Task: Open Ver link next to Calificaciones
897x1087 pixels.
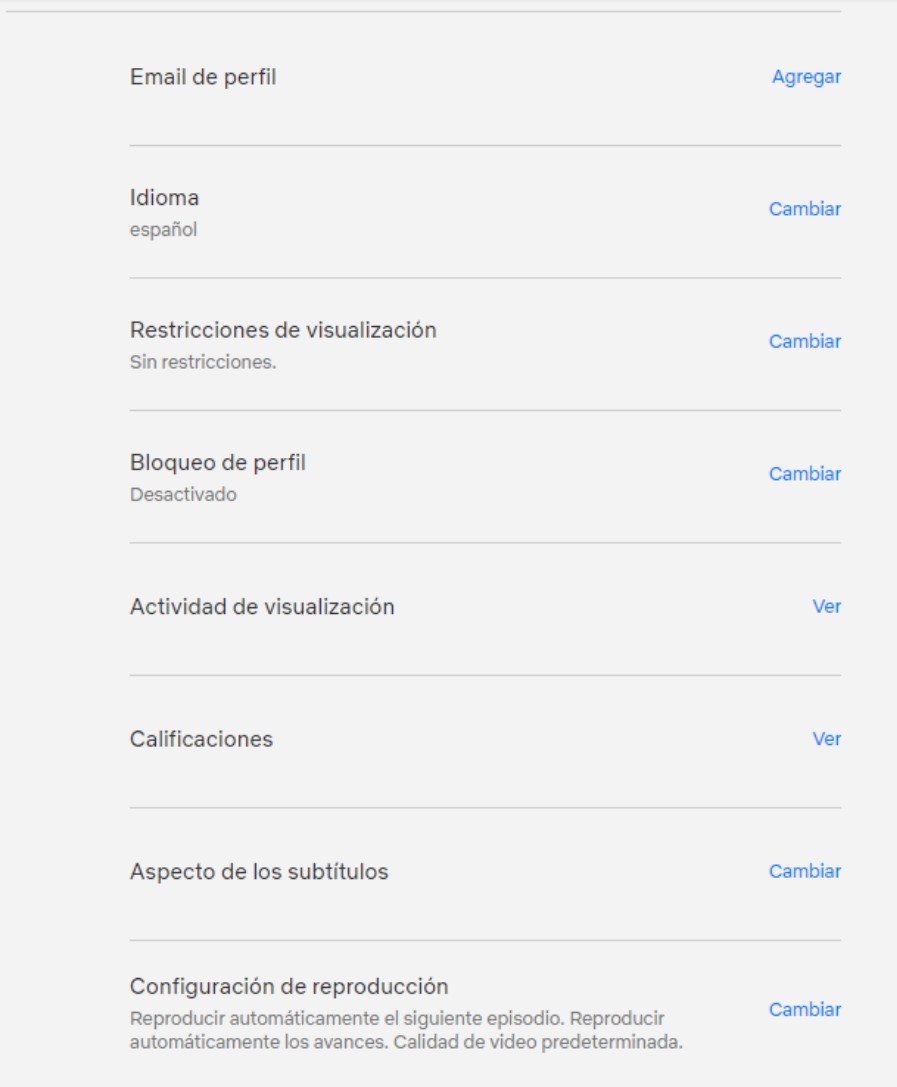Action: coord(827,739)
